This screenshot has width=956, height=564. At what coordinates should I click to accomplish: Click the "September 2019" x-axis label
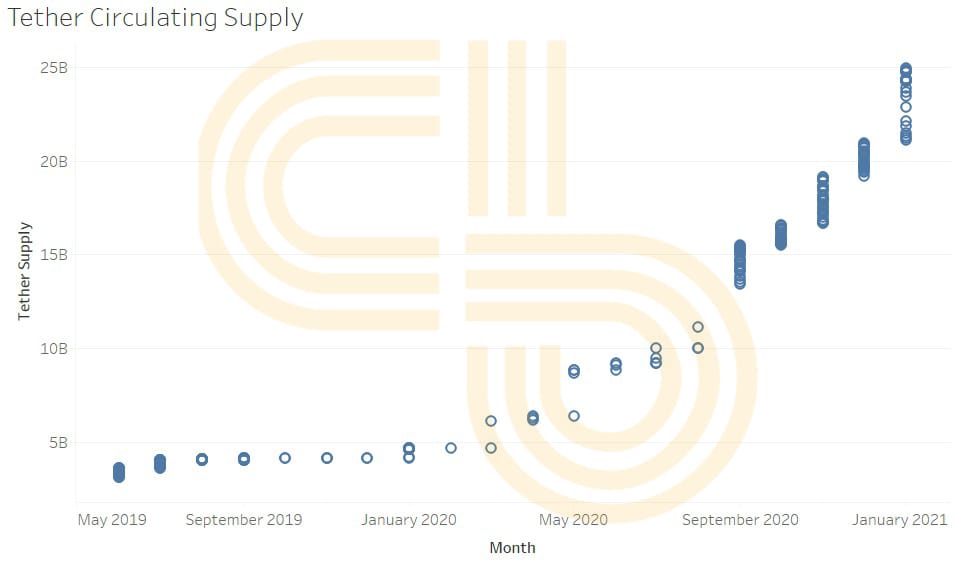(244, 520)
